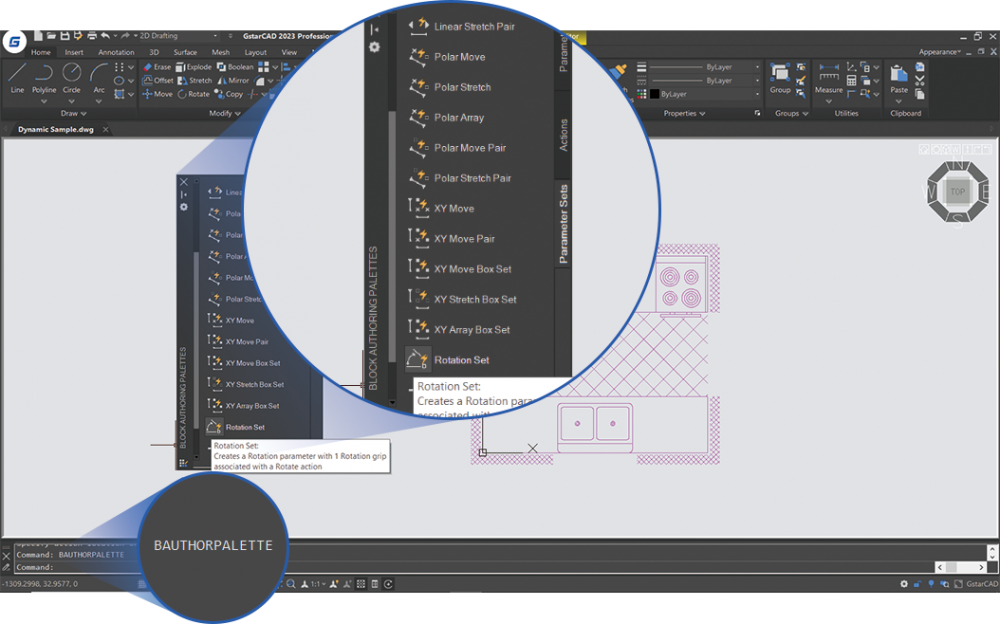The width and height of the screenshot is (1000, 624).
Task: Click the Measure tool
Action: [x=828, y=78]
